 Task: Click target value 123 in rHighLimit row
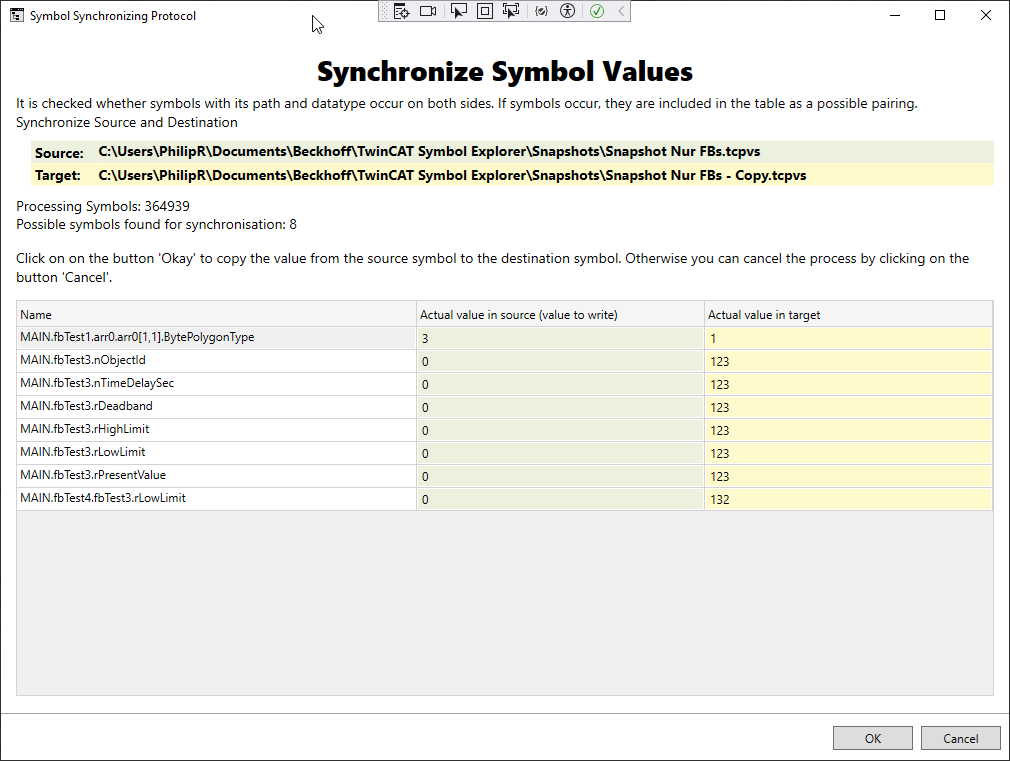click(x=848, y=430)
